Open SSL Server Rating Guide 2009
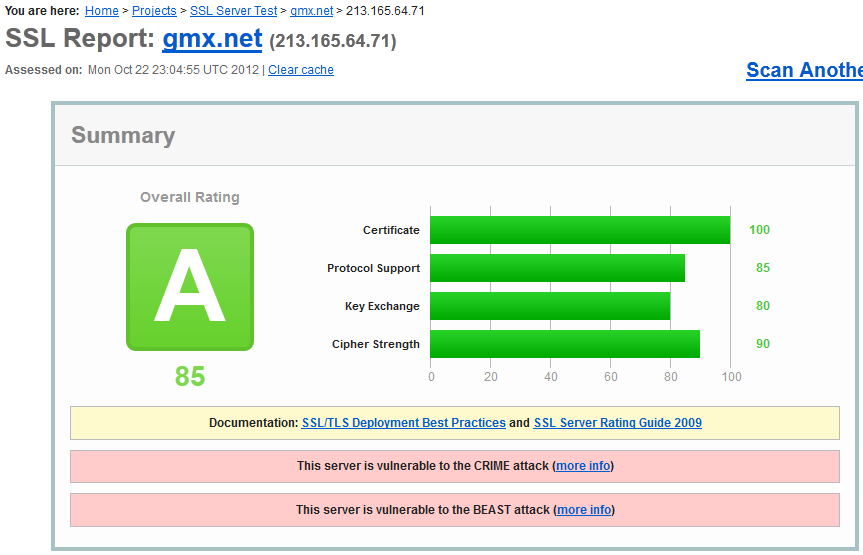The image size is (863, 555). coord(617,423)
